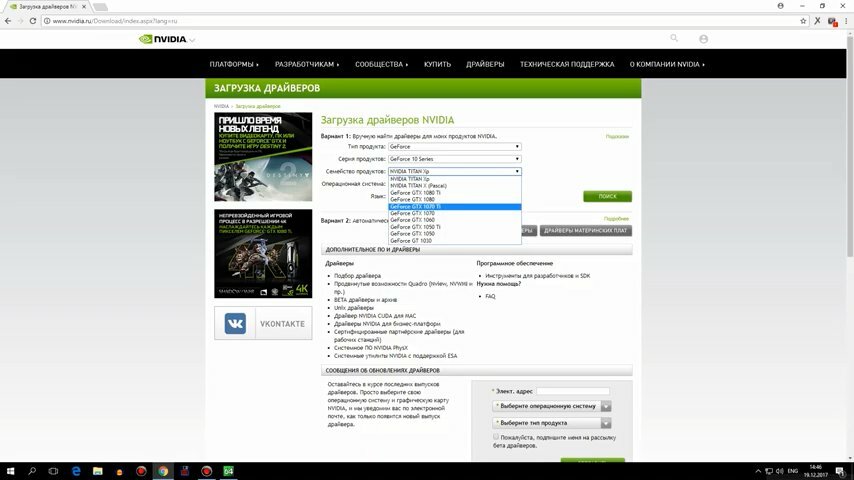Open the VKONTAKTE social banner
The image size is (854, 480).
pos(263,324)
